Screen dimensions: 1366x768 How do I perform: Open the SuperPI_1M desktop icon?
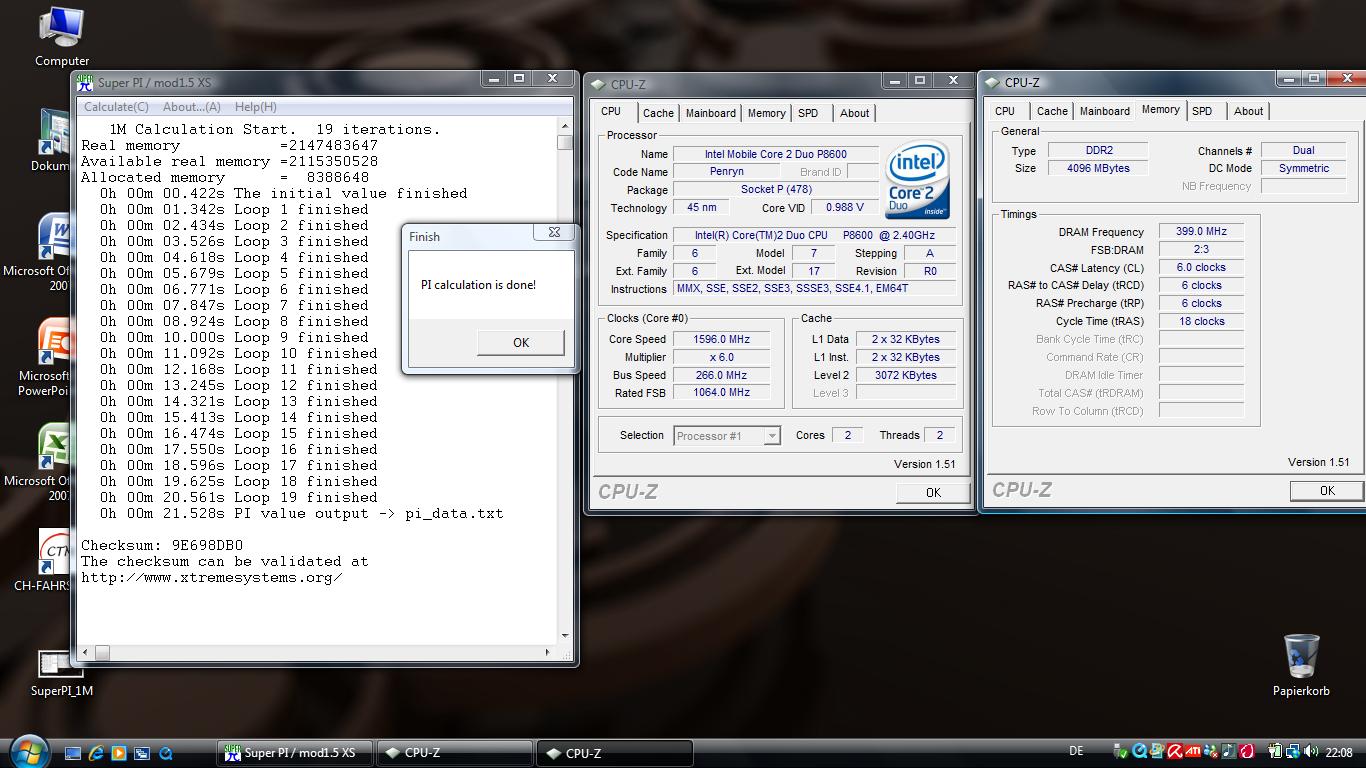(x=61, y=673)
